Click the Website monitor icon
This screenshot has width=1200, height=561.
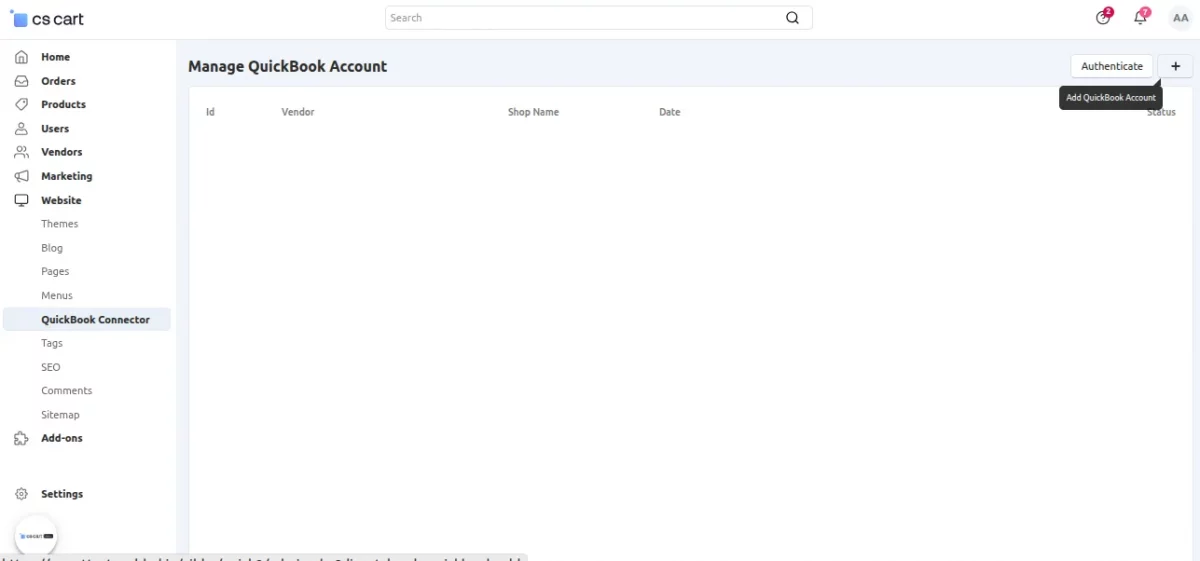(x=21, y=200)
